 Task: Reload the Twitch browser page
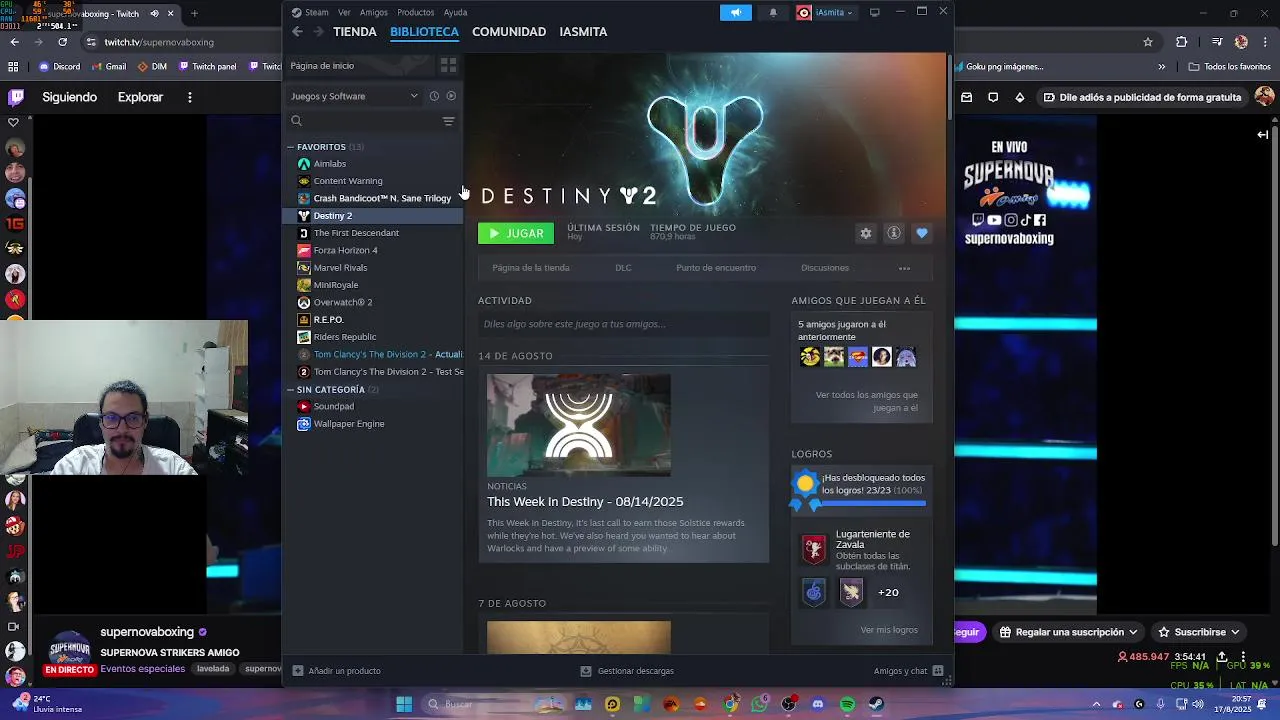click(x=62, y=42)
